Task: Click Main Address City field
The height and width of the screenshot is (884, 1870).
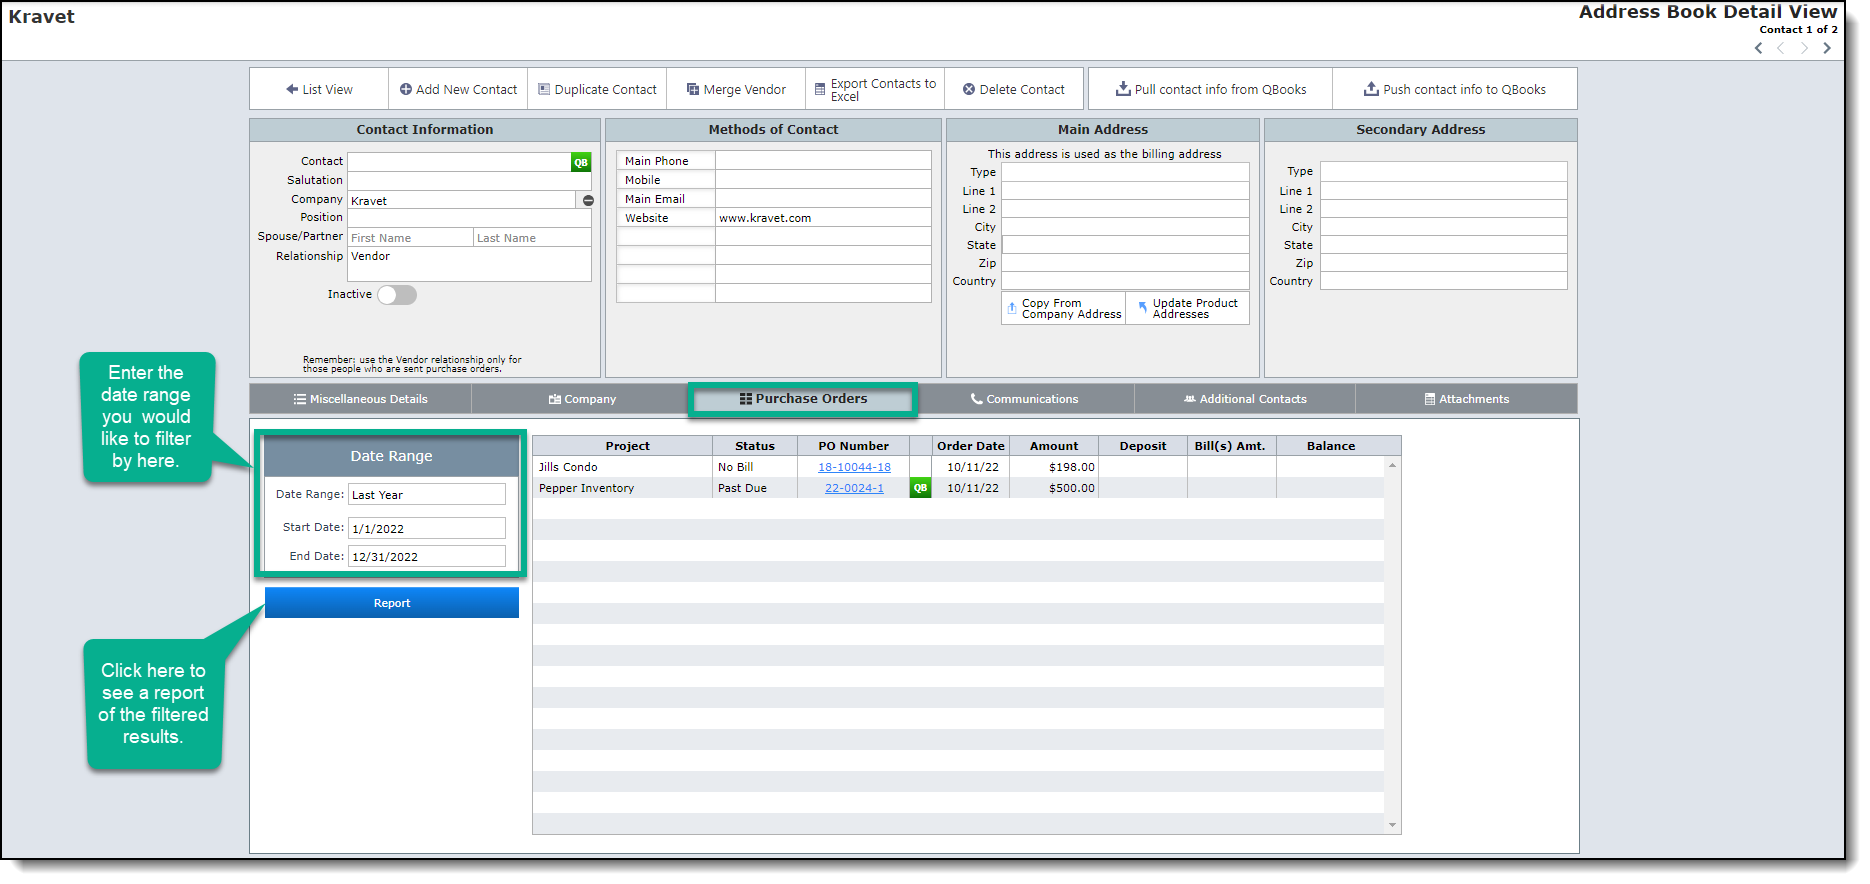Action: click(x=1125, y=227)
